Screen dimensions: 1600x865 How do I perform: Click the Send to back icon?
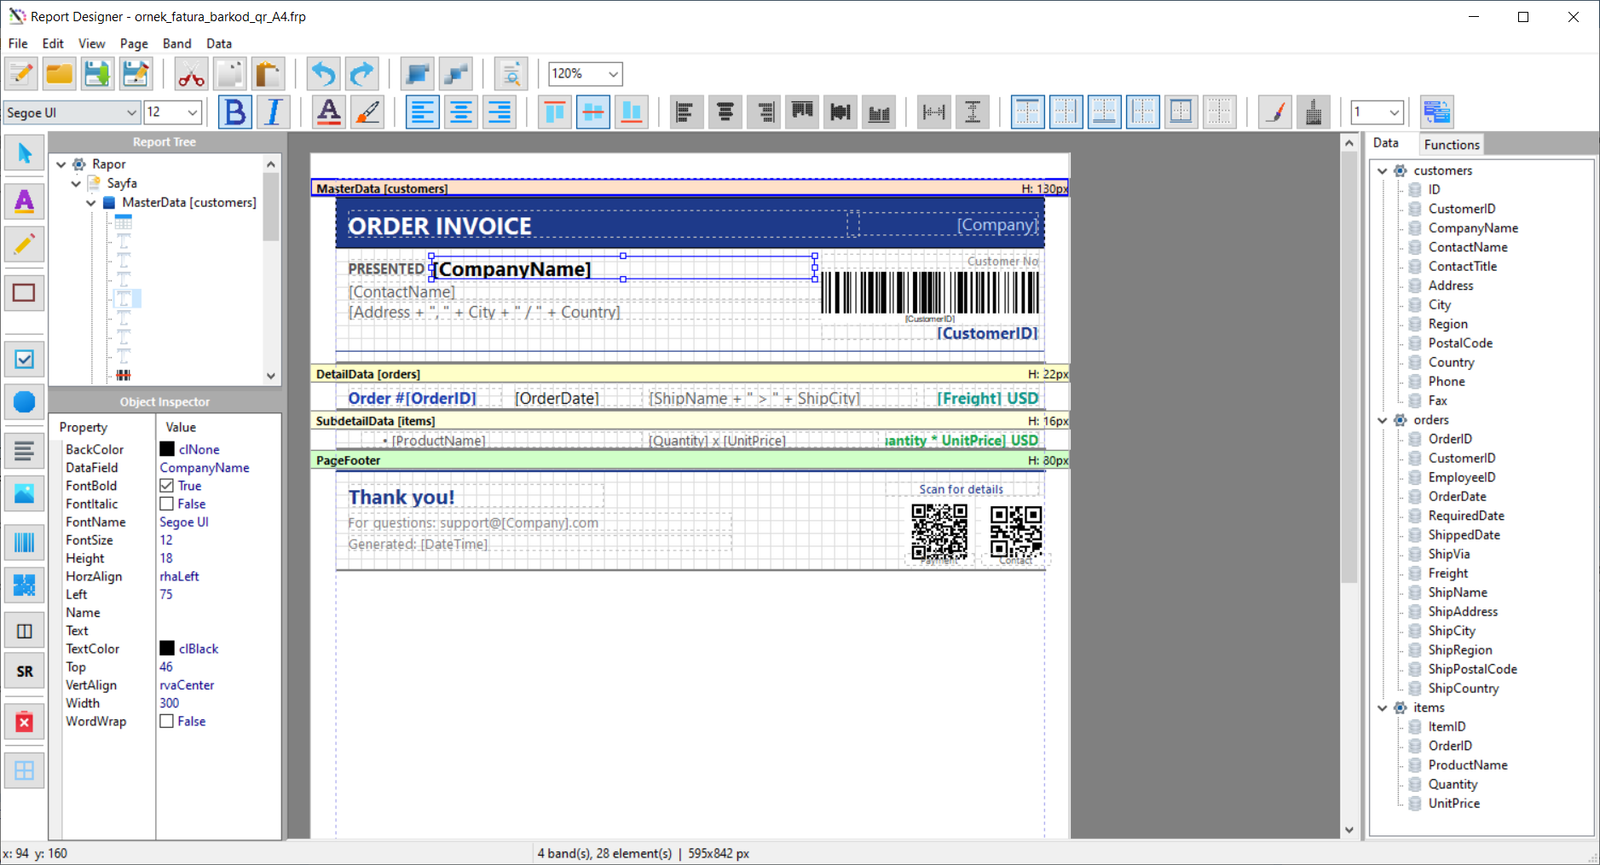pyautogui.click(x=455, y=74)
